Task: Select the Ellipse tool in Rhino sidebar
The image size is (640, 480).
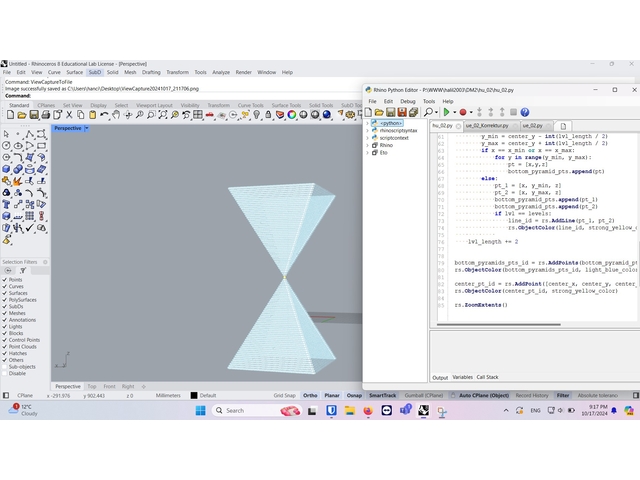Action: (x=18, y=146)
